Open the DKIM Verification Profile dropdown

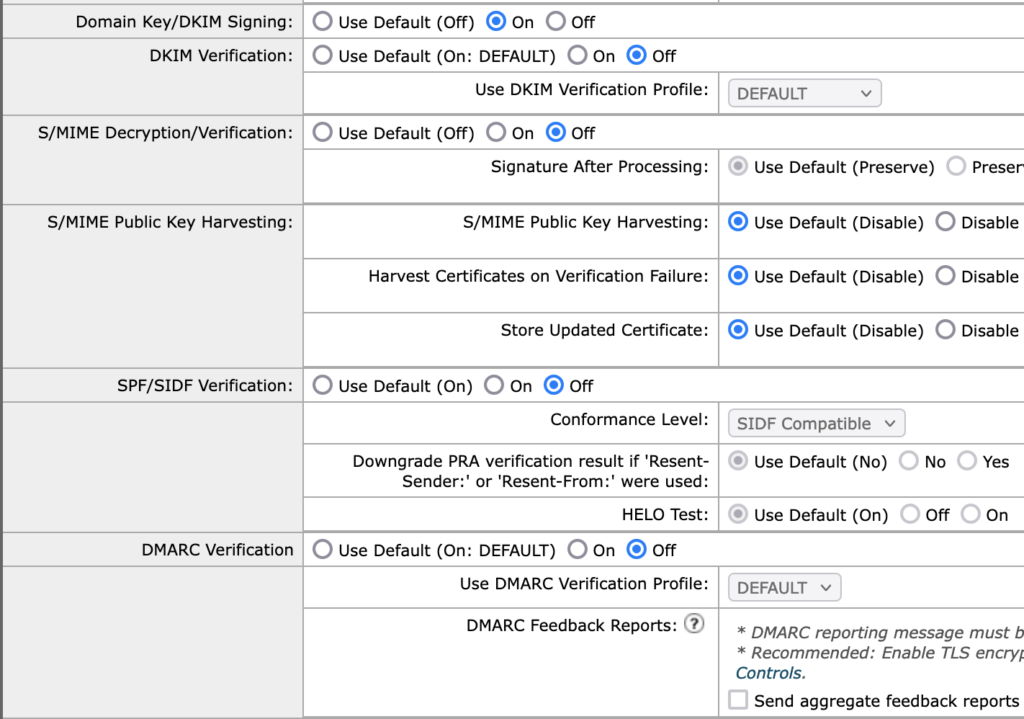[805, 93]
